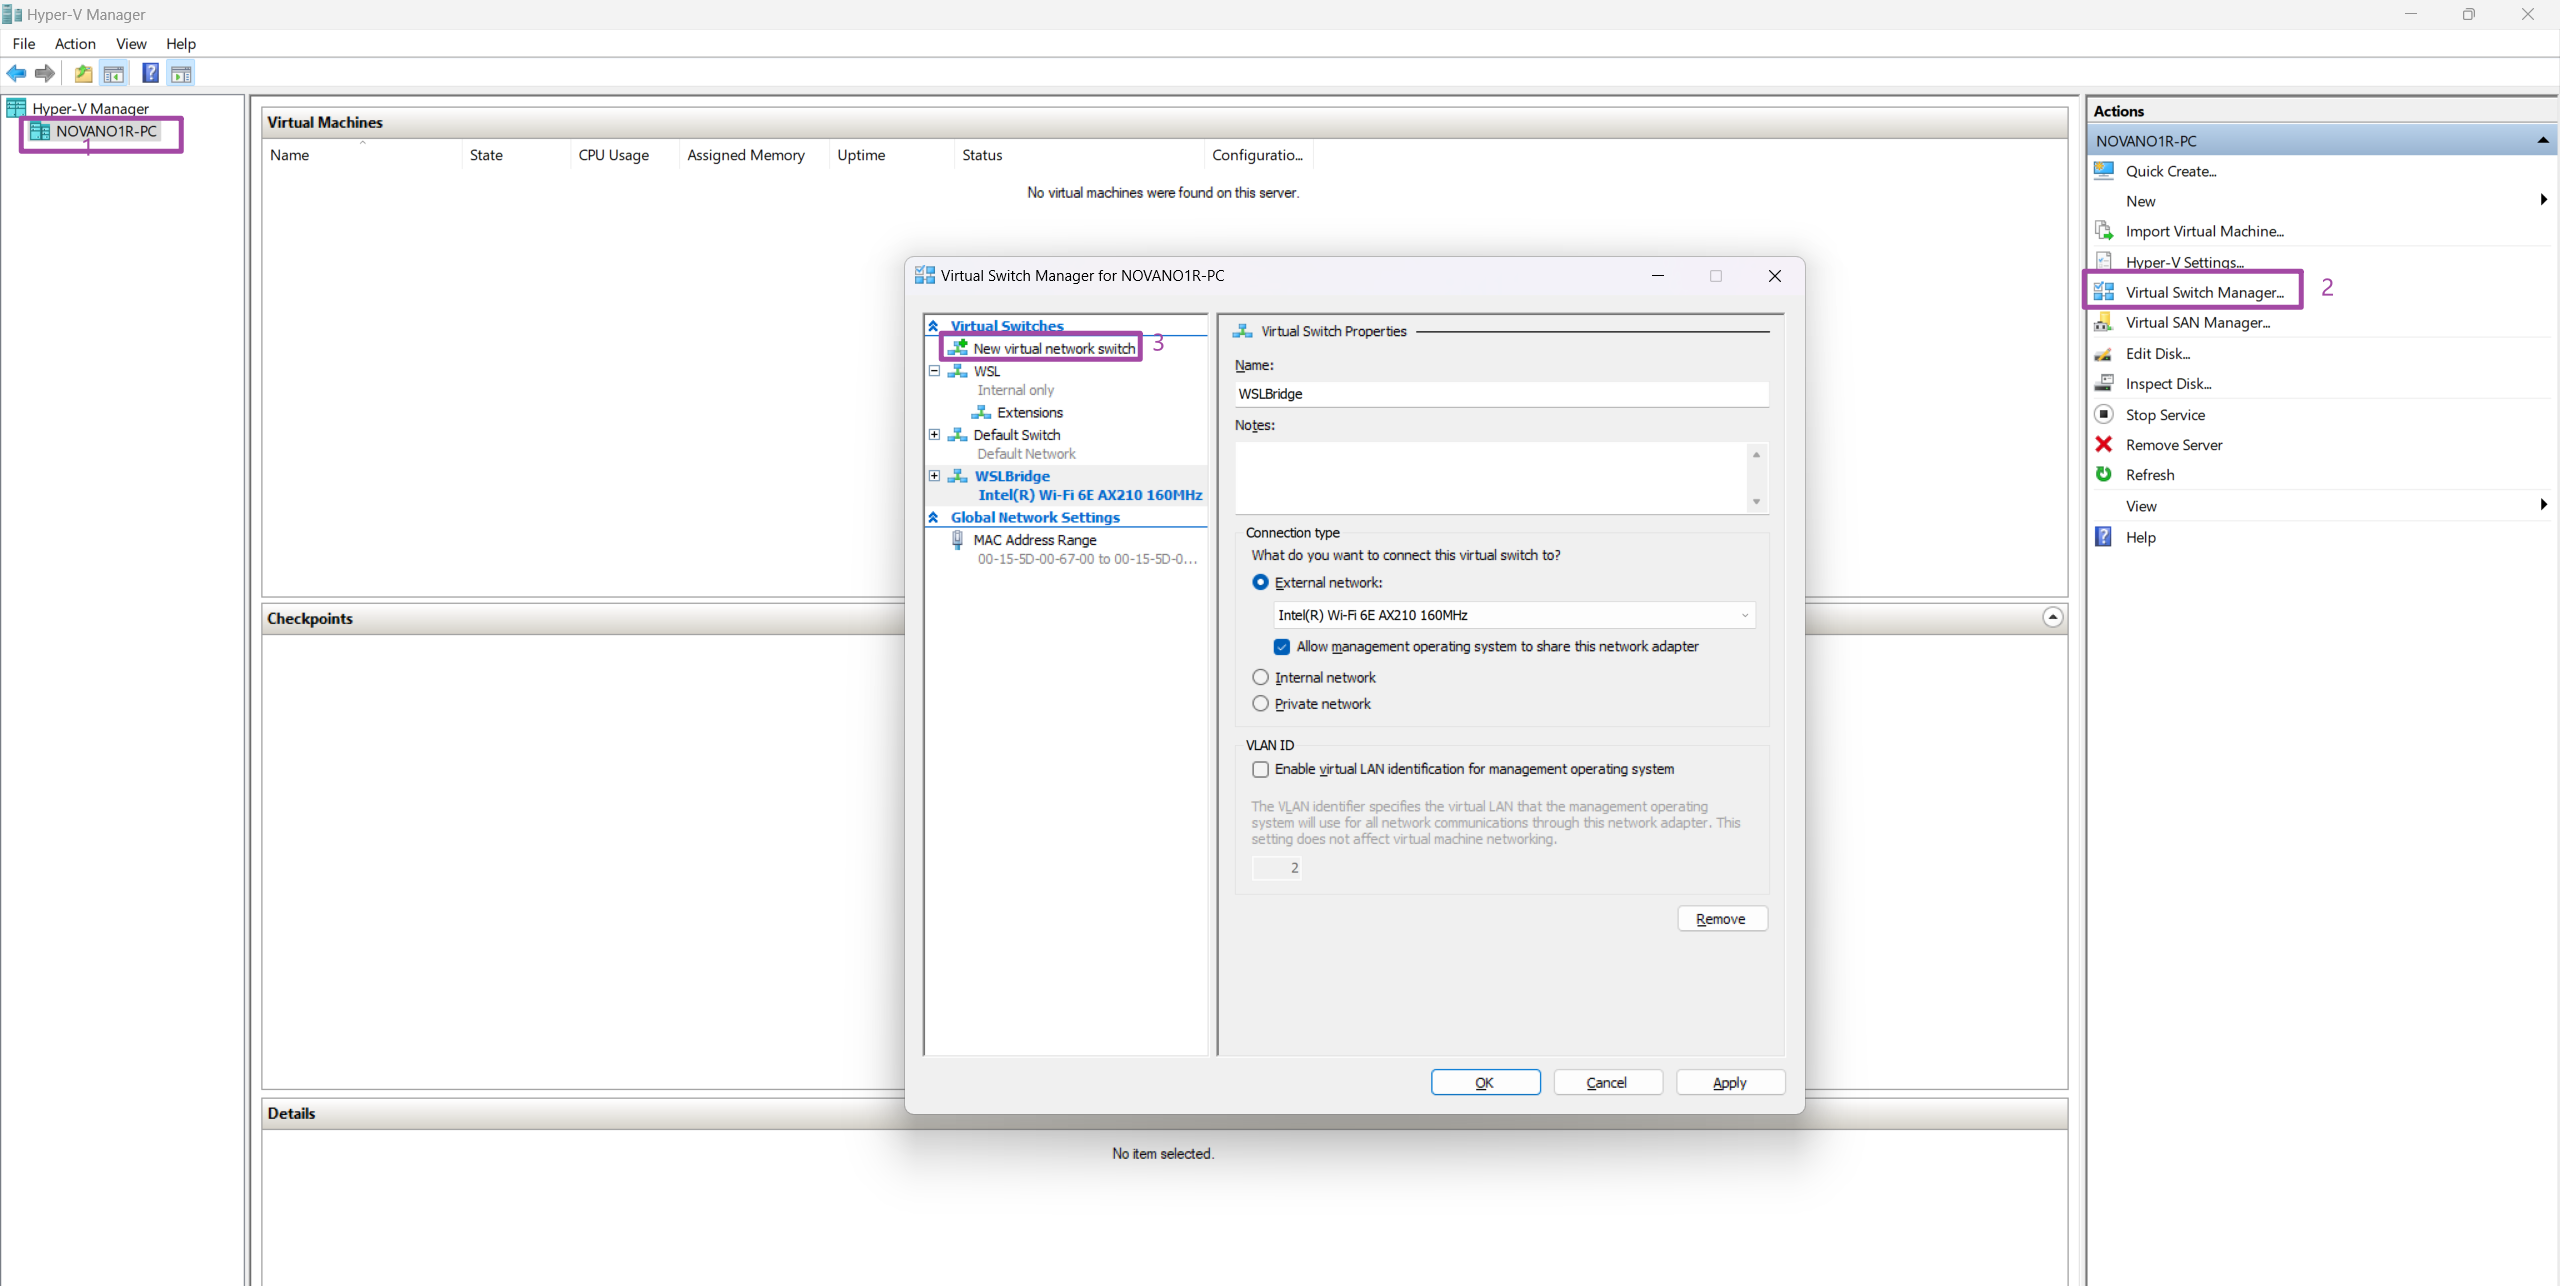The height and width of the screenshot is (1286, 2560).
Task: Click the Remove button in dialog
Action: click(x=1721, y=918)
